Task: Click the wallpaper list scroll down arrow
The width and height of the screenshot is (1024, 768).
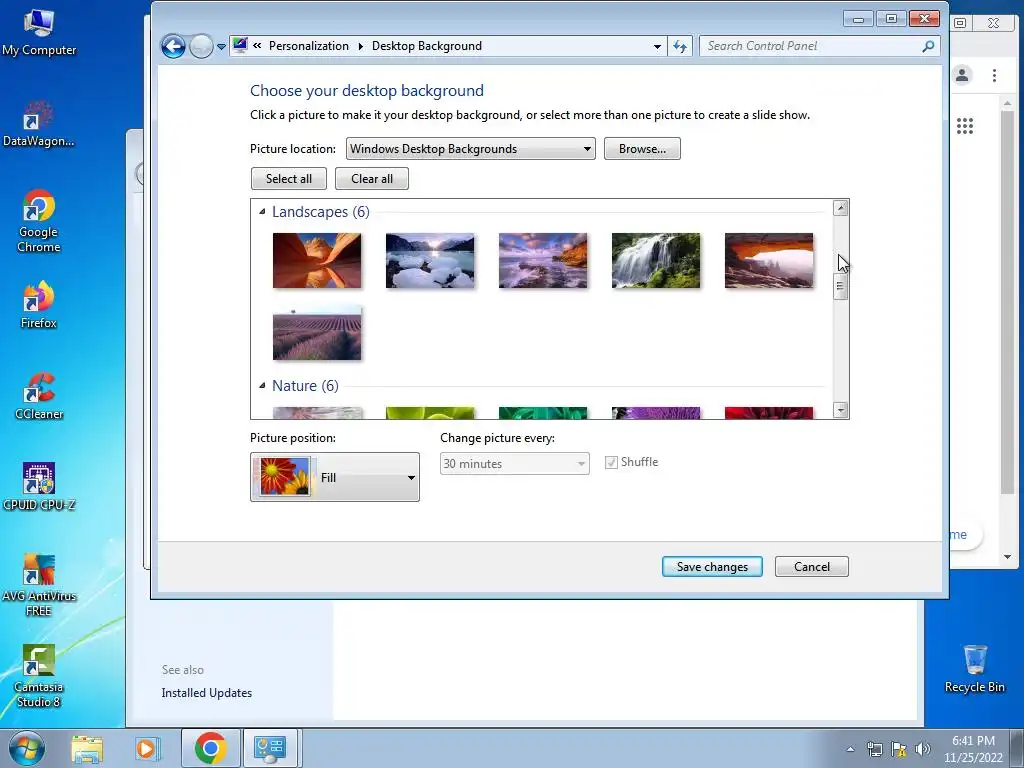Action: click(841, 410)
